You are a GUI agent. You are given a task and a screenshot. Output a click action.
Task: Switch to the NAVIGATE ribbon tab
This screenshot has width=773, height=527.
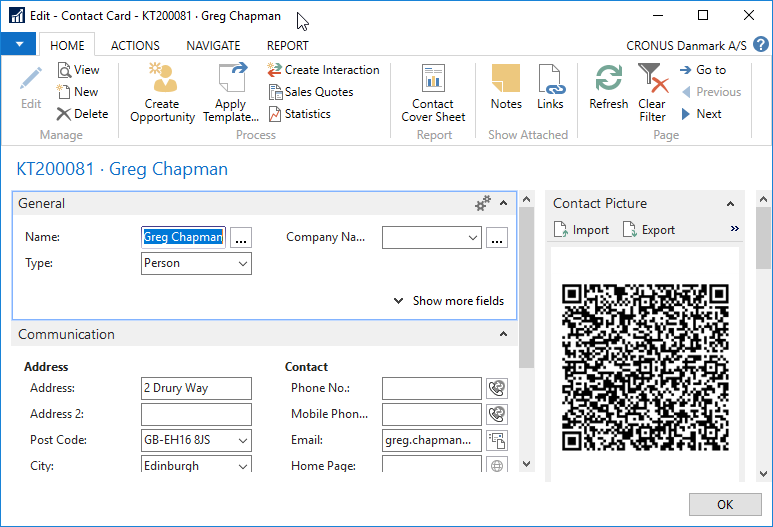(x=213, y=45)
